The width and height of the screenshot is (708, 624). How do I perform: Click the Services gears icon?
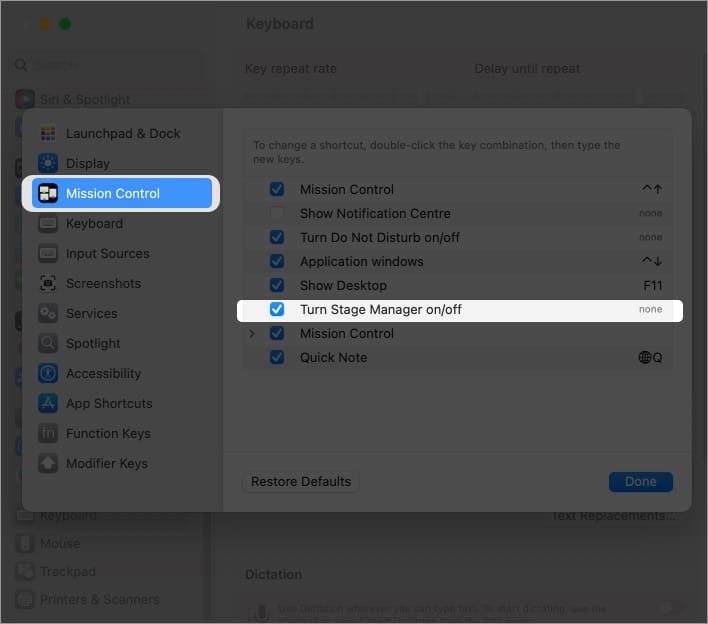tap(48, 313)
